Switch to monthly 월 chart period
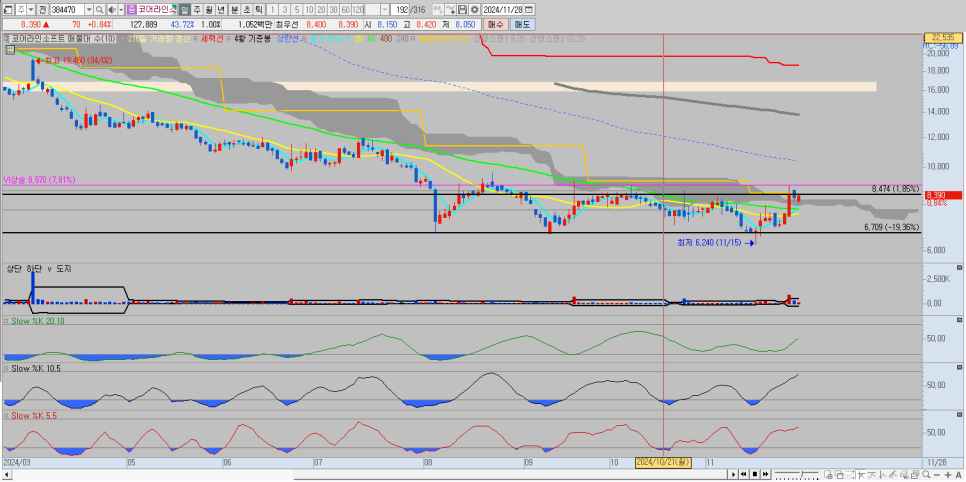 [208, 10]
